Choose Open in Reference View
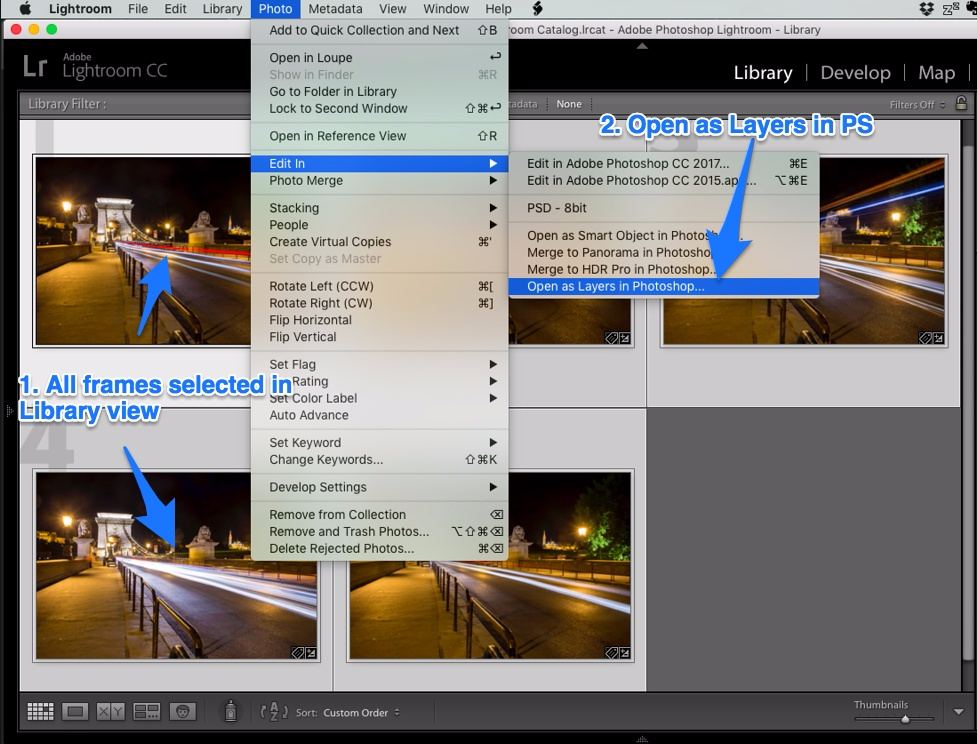This screenshot has width=977, height=744. click(379, 136)
